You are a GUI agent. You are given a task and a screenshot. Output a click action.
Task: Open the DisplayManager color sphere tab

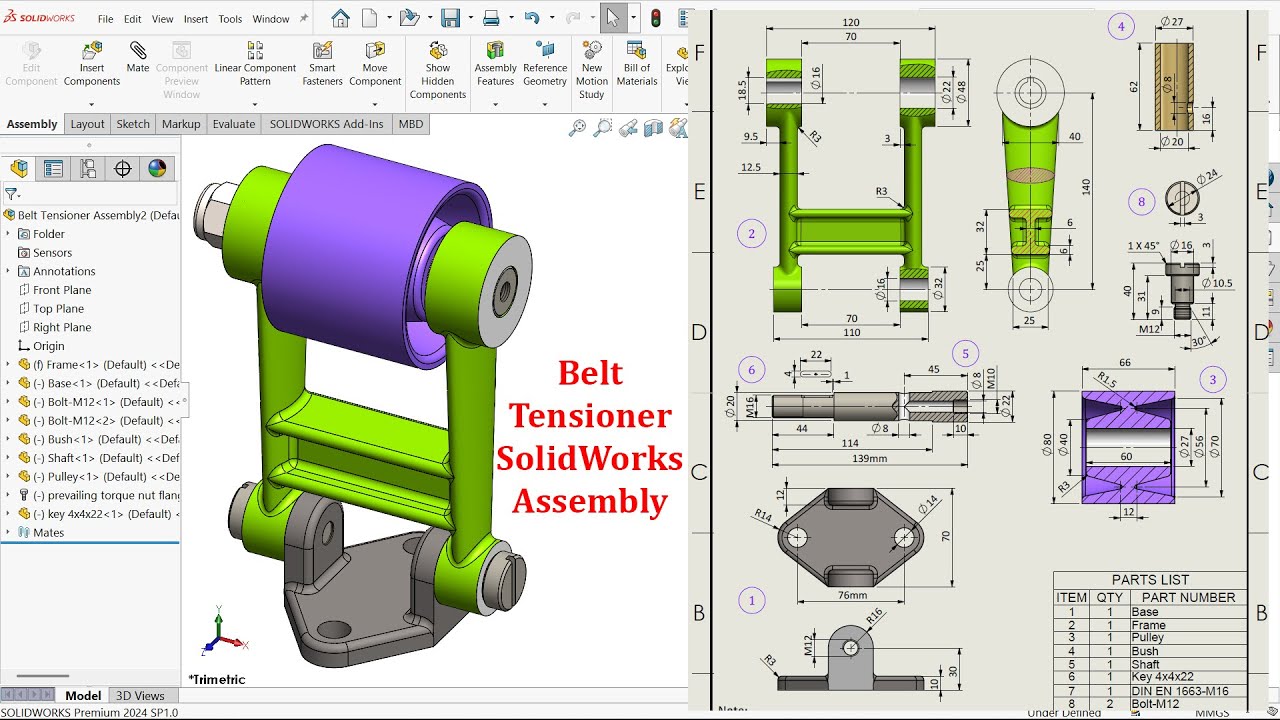(157, 168)
